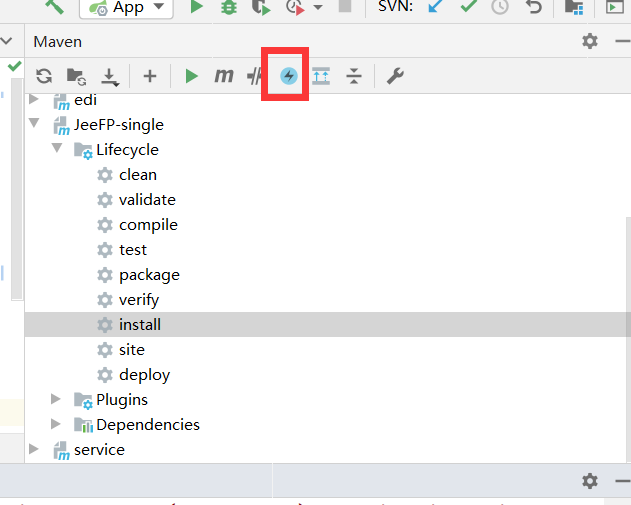Build project with hammer icon

[54, 6]
